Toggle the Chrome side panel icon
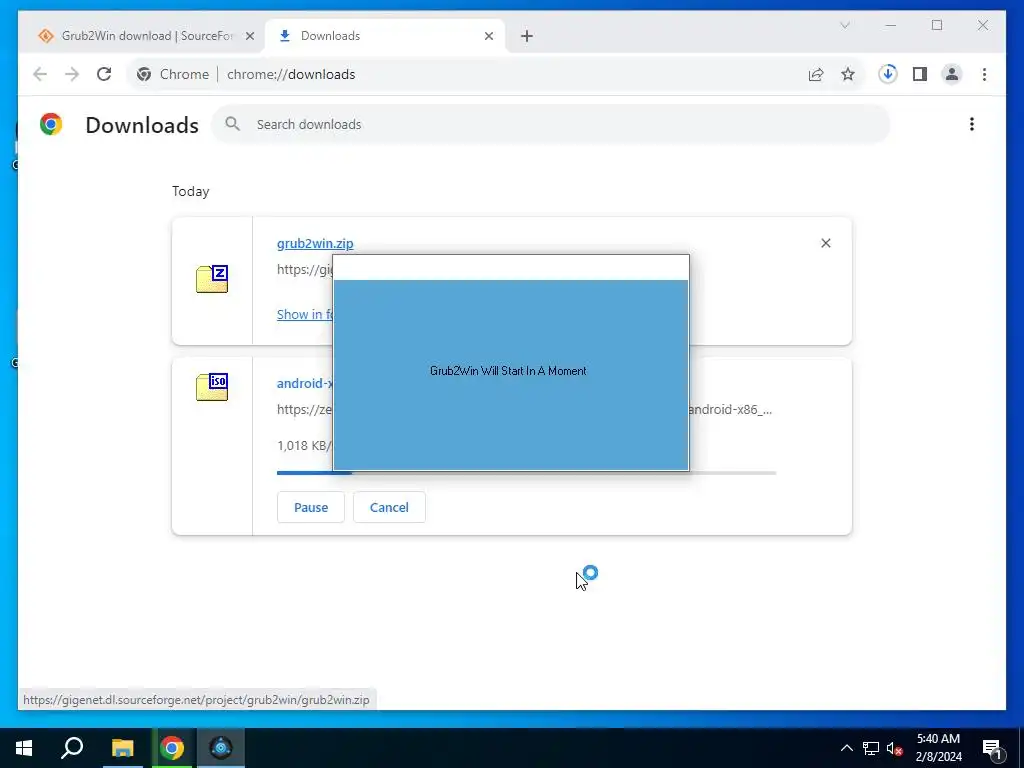1024x768 pixels. click(920, 74)
